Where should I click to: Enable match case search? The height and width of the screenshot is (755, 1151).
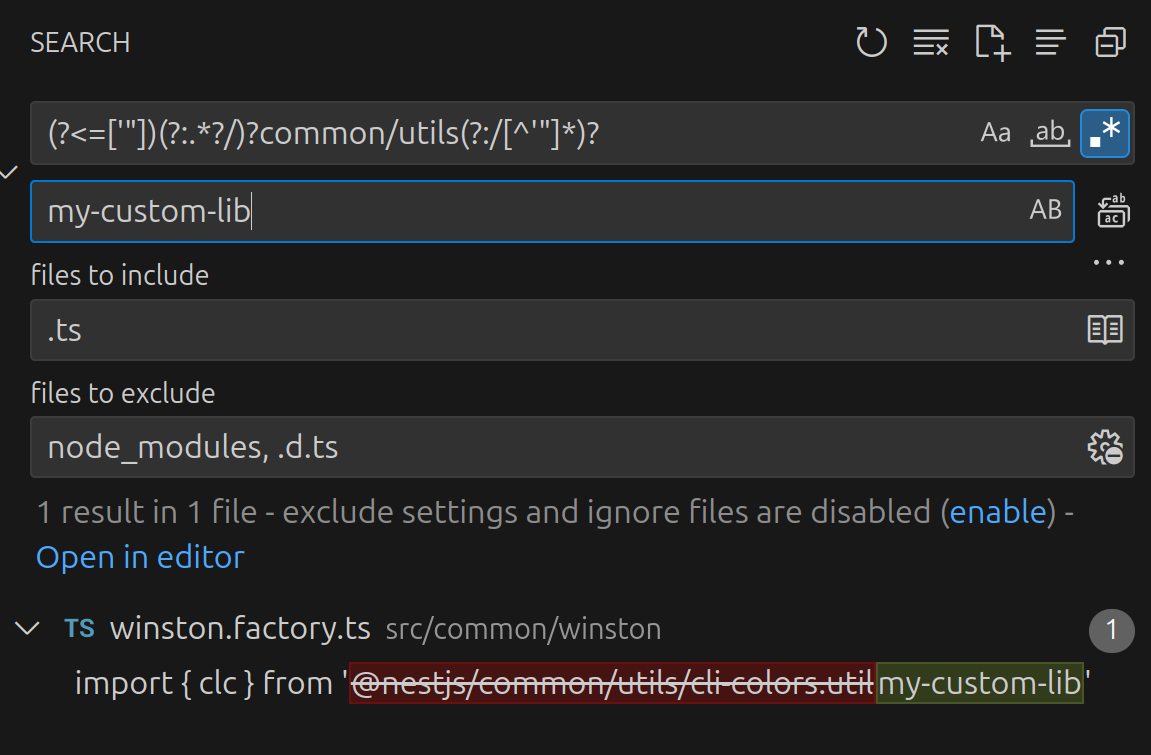tap(995, 131)
